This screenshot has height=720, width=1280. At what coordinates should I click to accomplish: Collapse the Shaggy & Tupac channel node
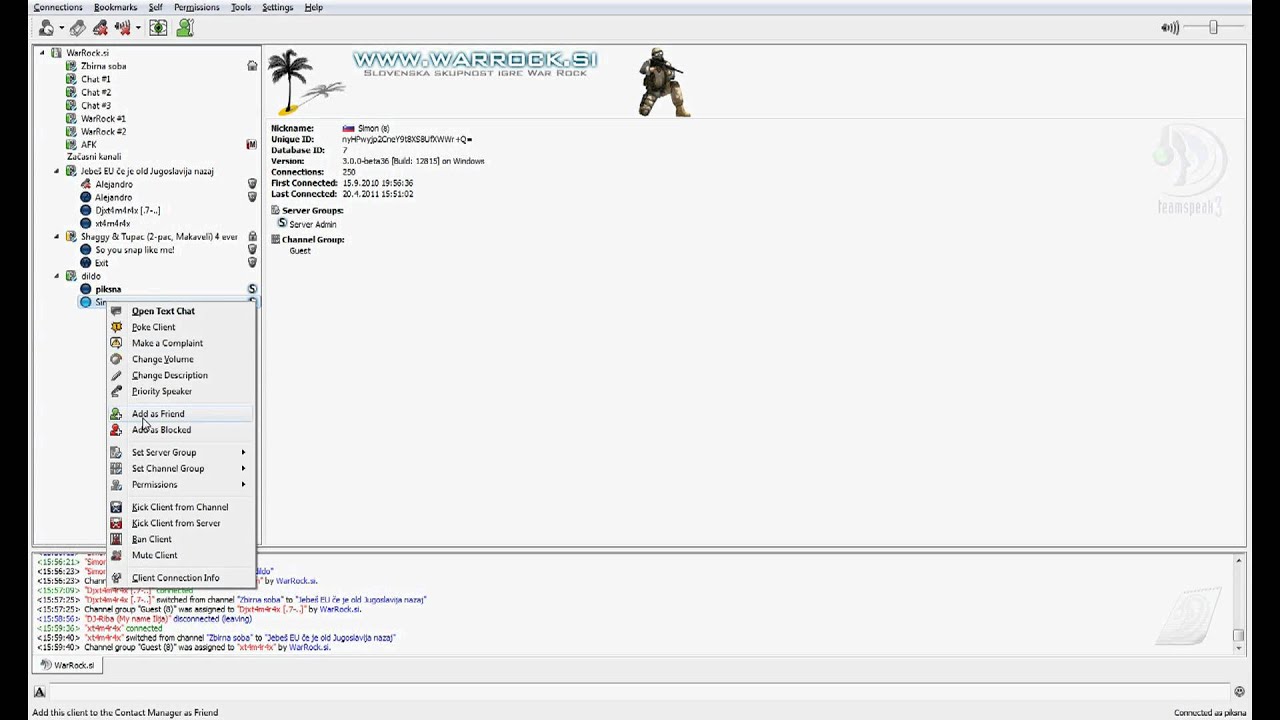57,237
